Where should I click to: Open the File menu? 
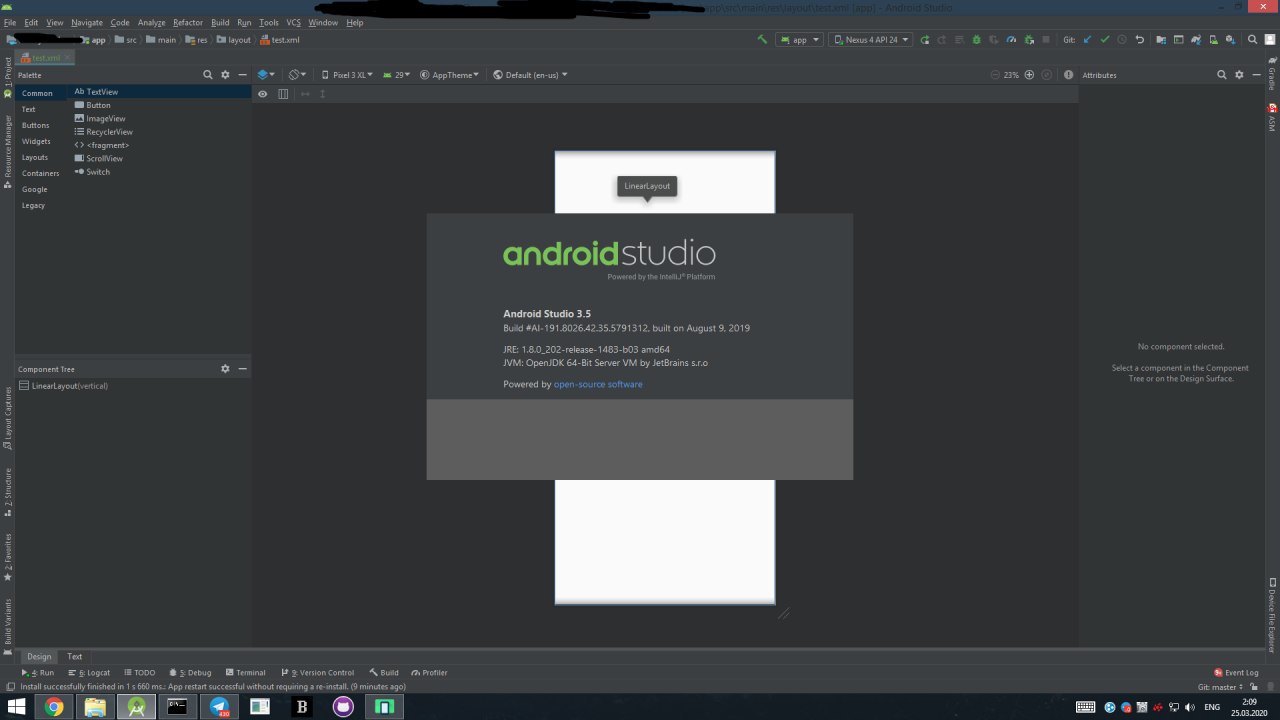(10, 22)
